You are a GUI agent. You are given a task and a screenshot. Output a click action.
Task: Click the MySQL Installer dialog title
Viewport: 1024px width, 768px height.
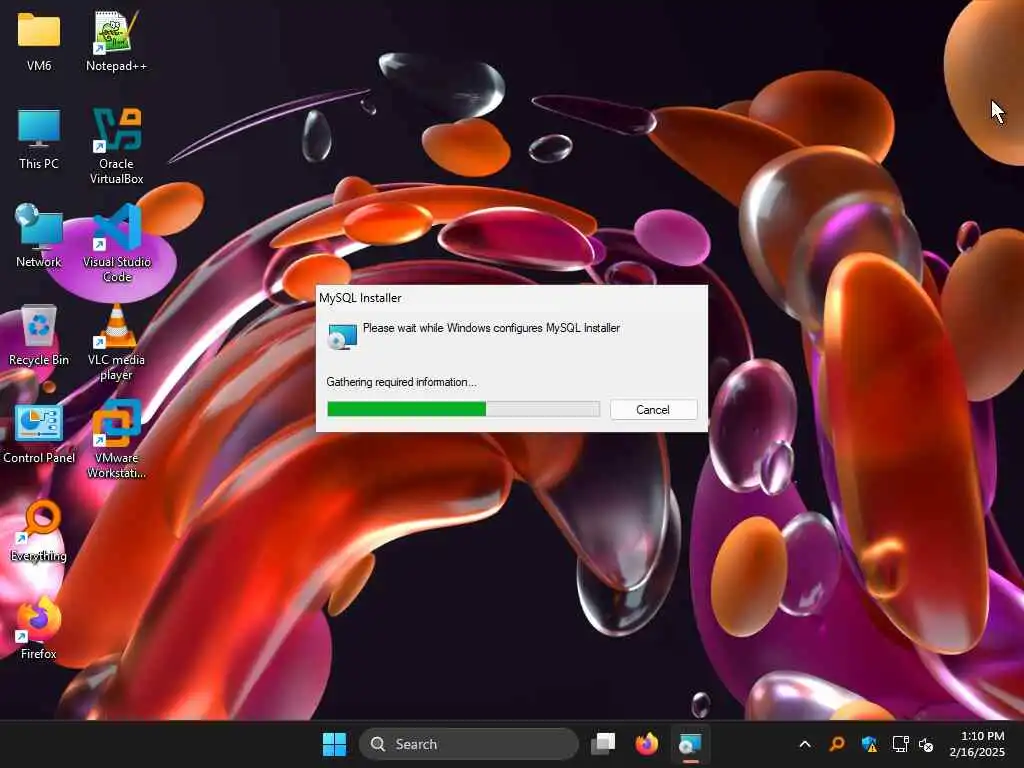(360, 298)
